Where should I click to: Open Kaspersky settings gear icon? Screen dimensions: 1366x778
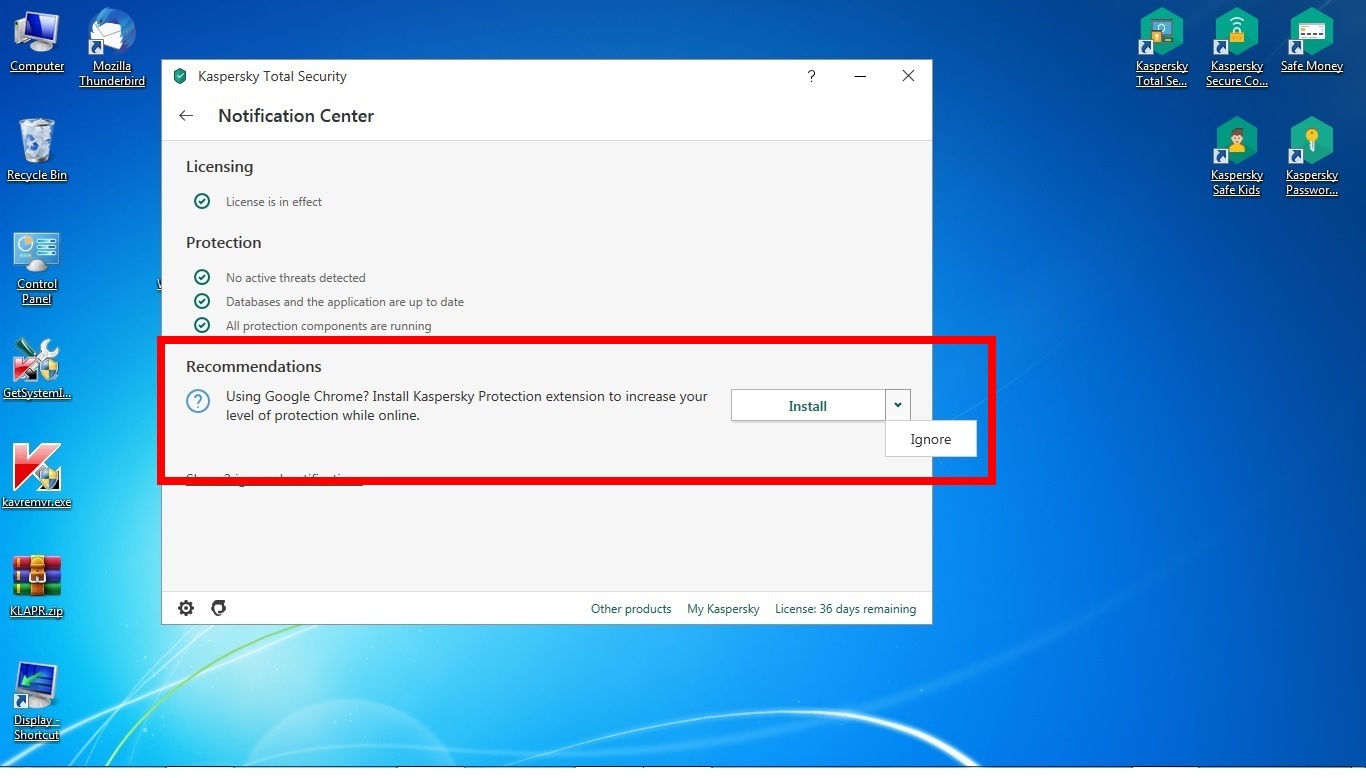pos(186,608)
